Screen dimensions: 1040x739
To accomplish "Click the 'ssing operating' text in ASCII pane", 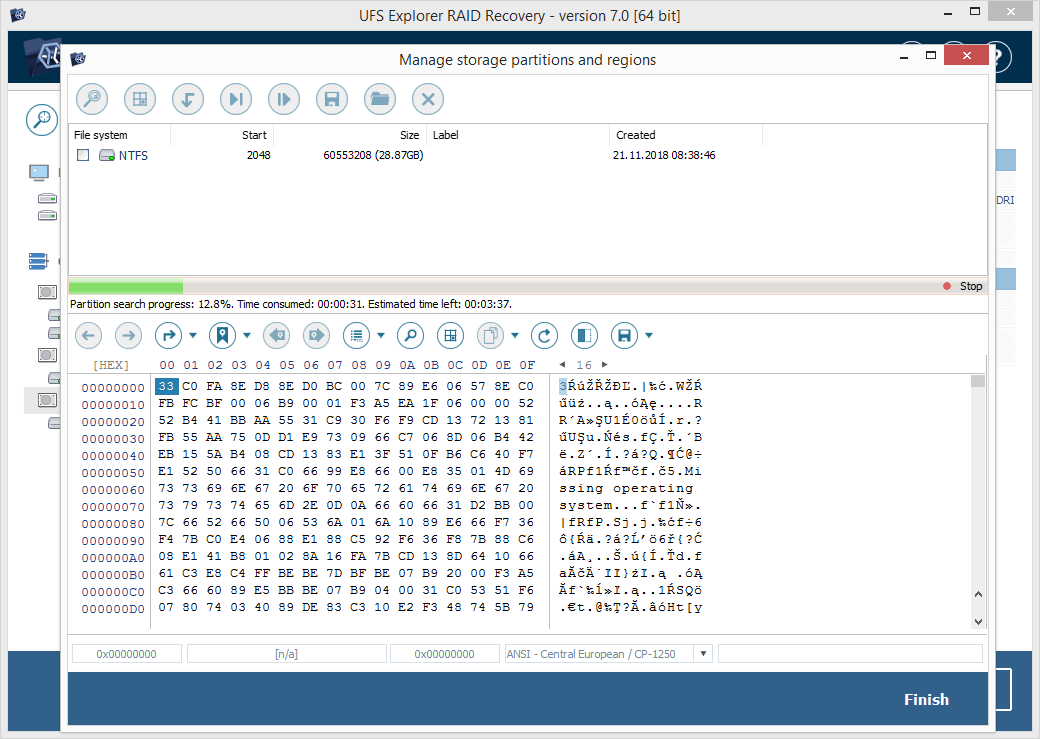I will [x=626, y=488].
